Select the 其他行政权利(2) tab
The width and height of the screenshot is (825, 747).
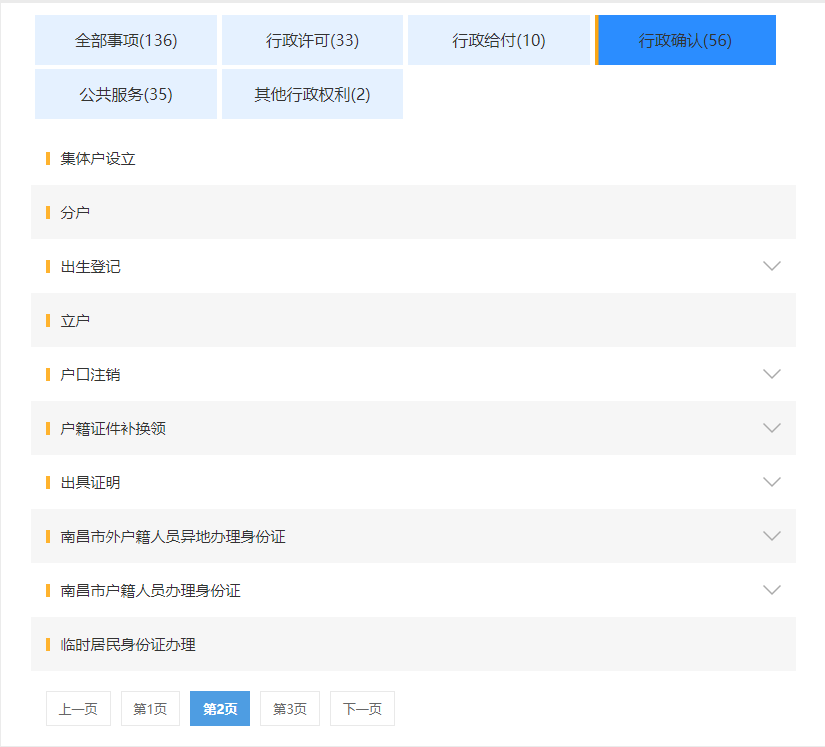[312, 94]
